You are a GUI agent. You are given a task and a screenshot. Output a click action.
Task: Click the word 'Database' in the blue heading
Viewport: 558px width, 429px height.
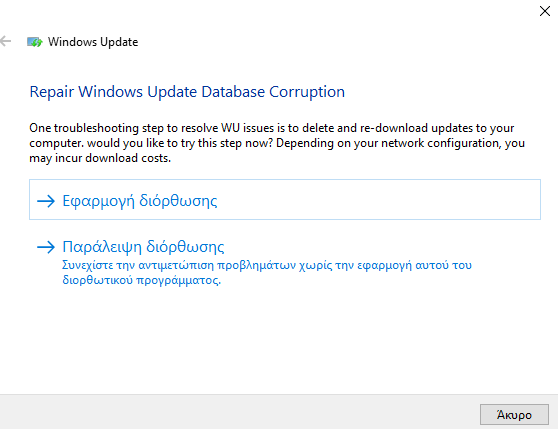[233, 92]
